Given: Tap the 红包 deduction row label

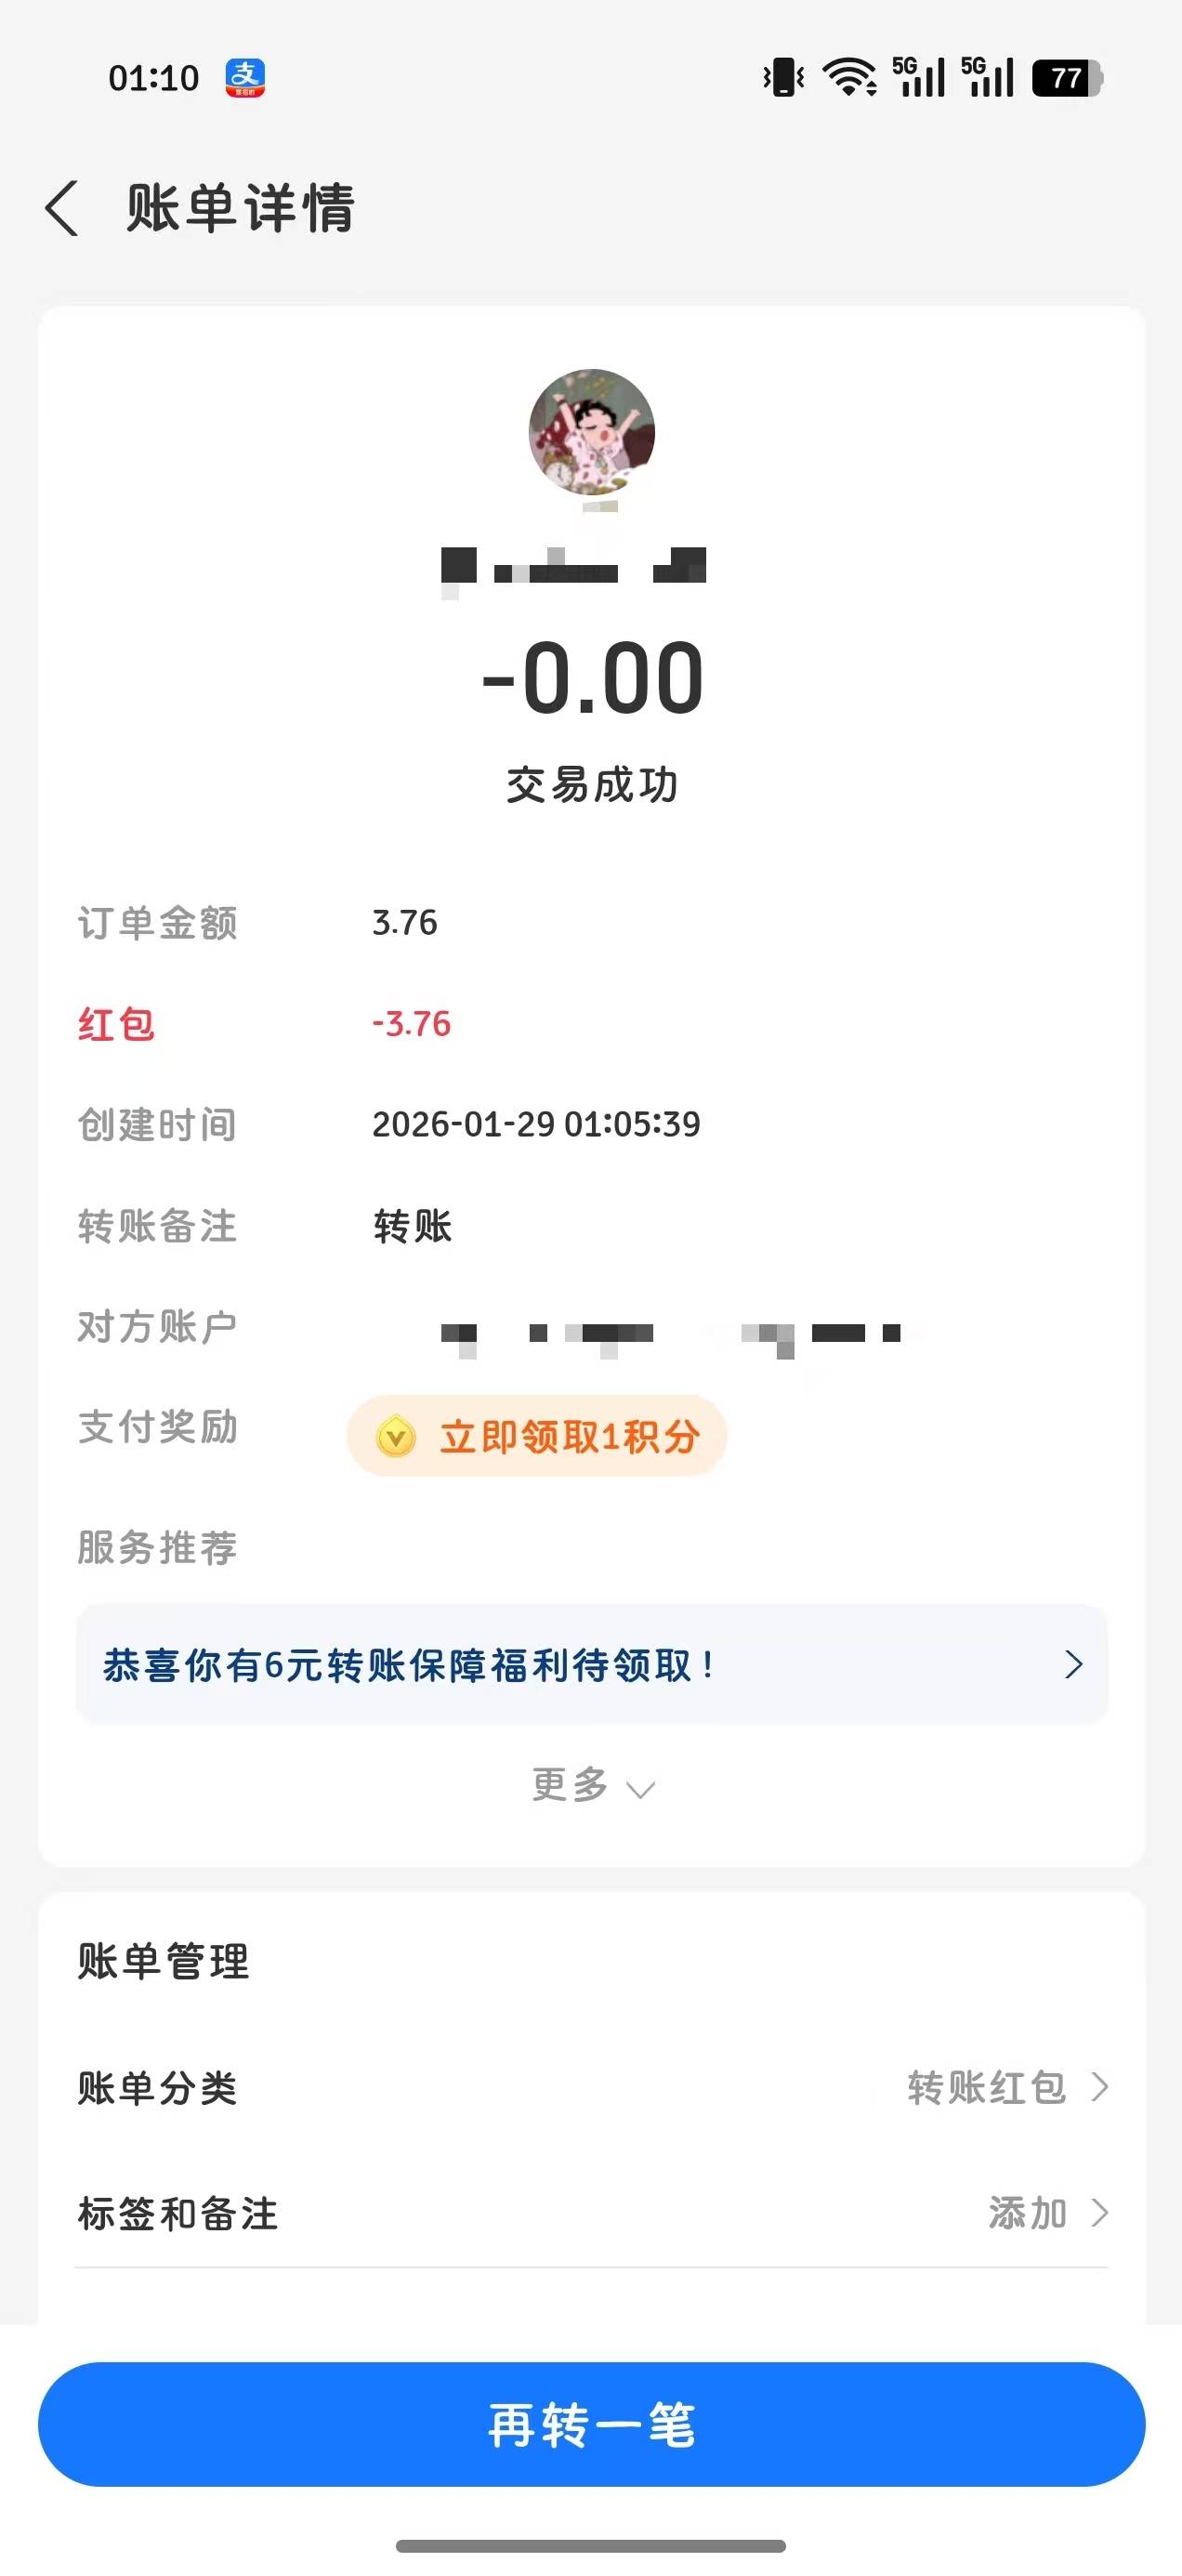Looking at the screenshot, I should pyautogui.click(x=116, y=1025).
